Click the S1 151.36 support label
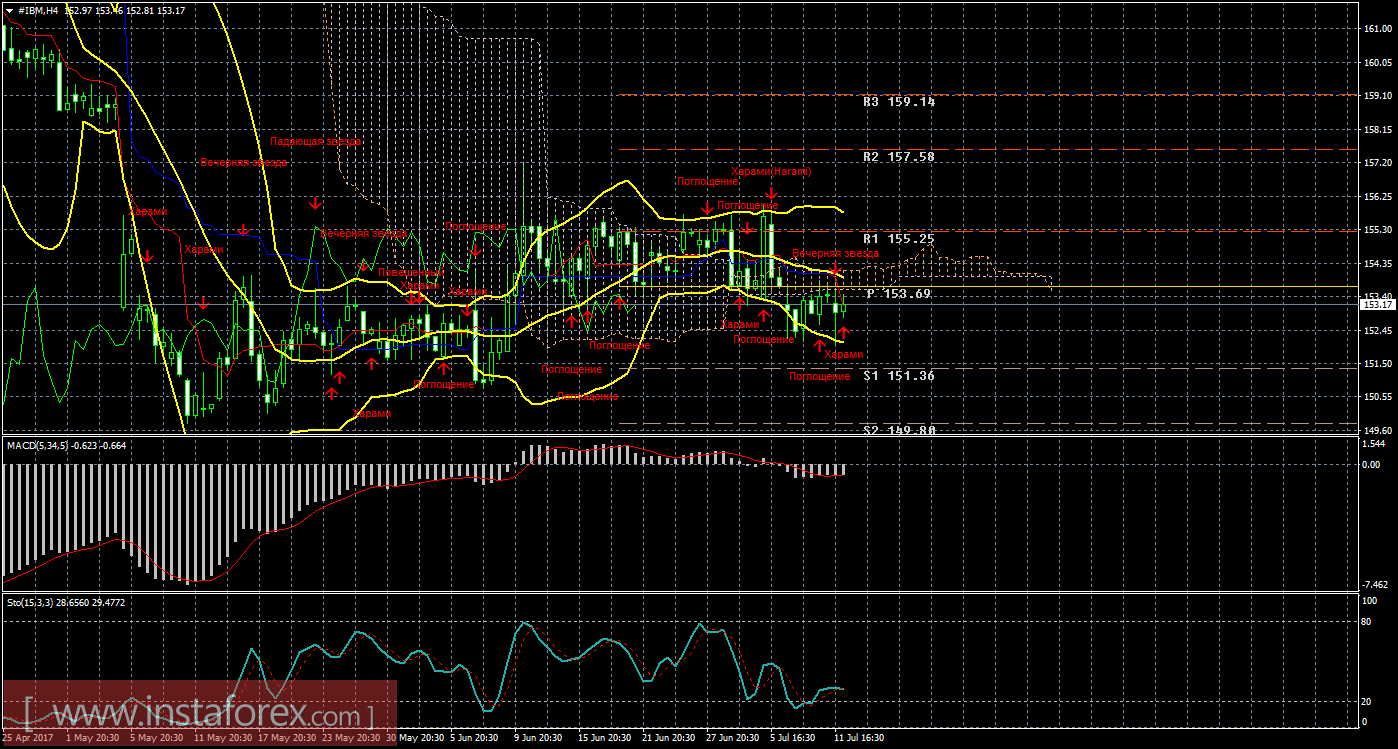This screenshot has height=749, width=1398. pos(899,375)
